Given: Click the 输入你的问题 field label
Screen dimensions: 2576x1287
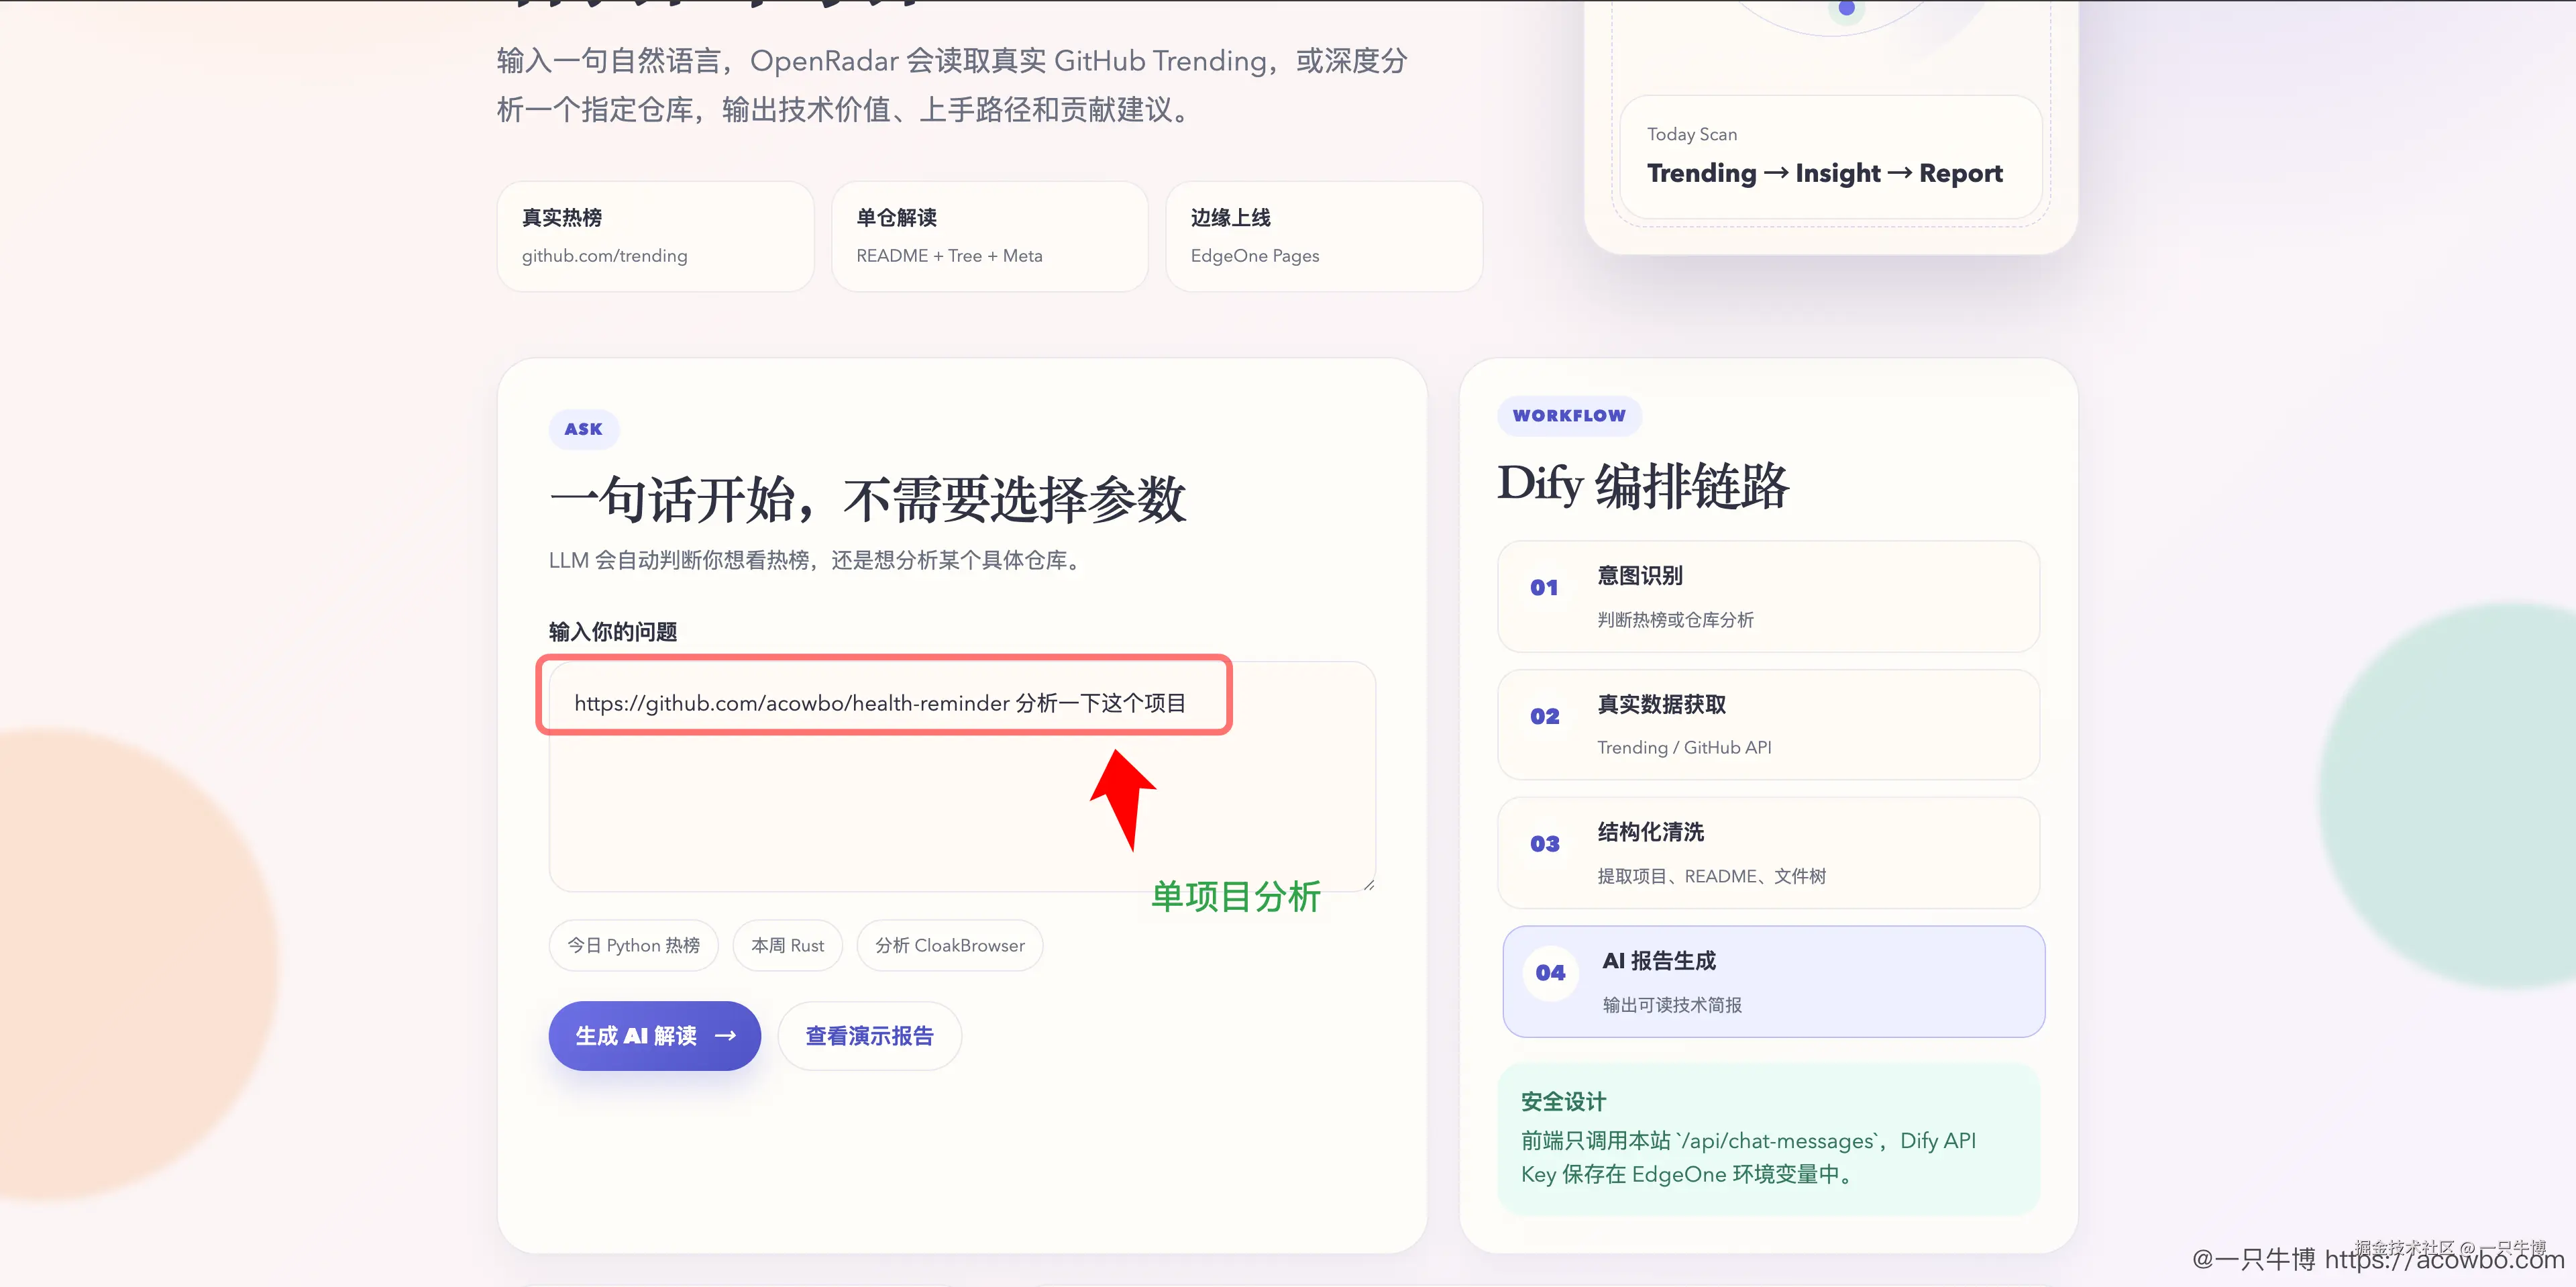Looking at the screenshot, I should click(x=613, y=632).
